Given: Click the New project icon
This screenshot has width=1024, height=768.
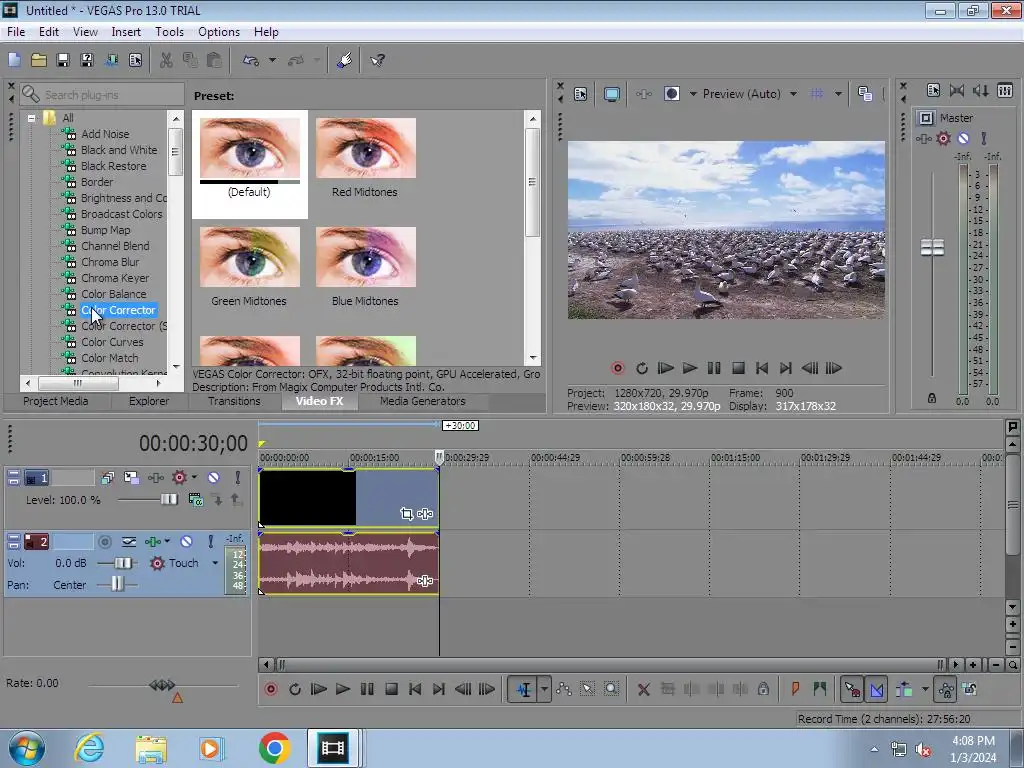Looking at the screenshot, I should coord(14,60).
